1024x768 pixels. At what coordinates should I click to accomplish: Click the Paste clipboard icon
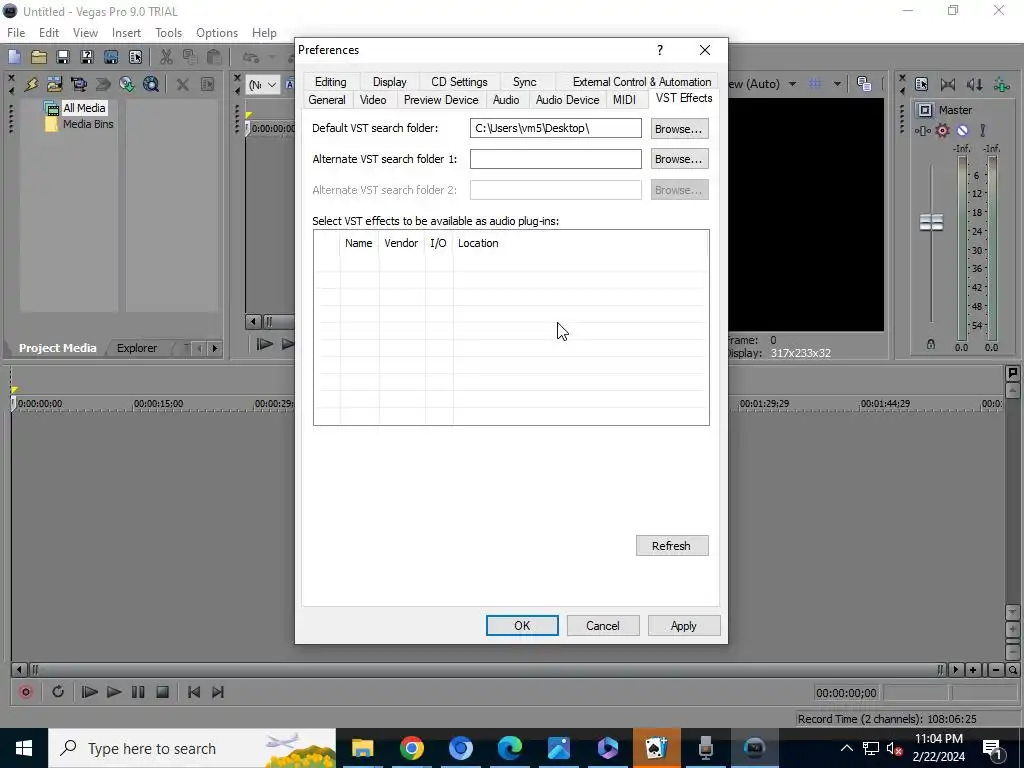(214, 57)
